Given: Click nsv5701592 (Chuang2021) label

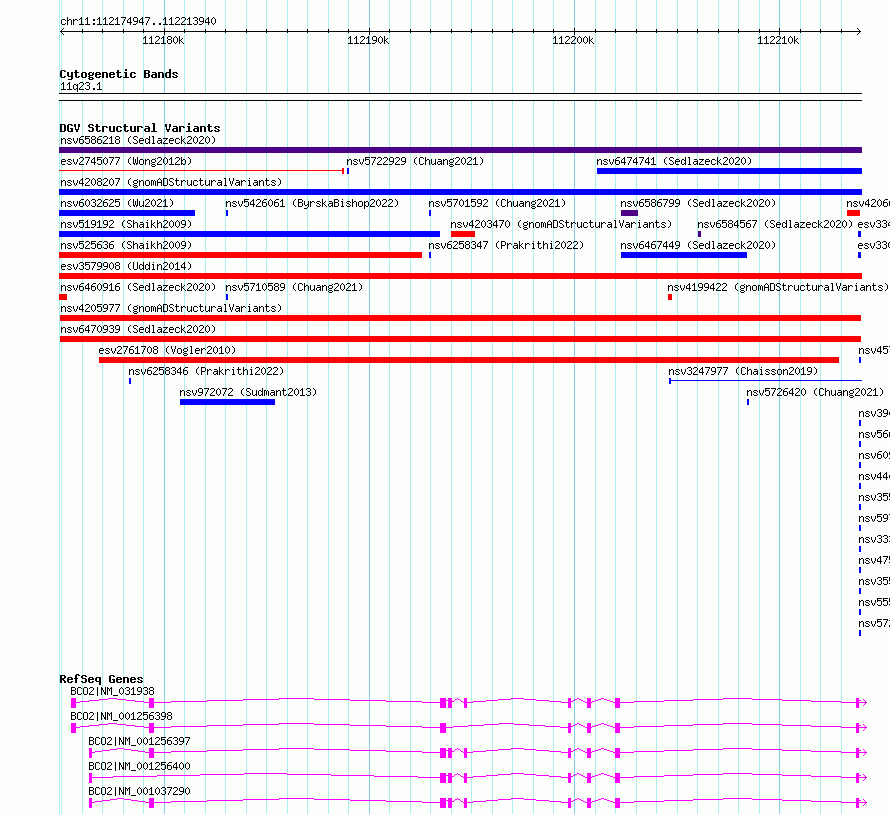Looking at the screenshot, I should click(497, 203).
